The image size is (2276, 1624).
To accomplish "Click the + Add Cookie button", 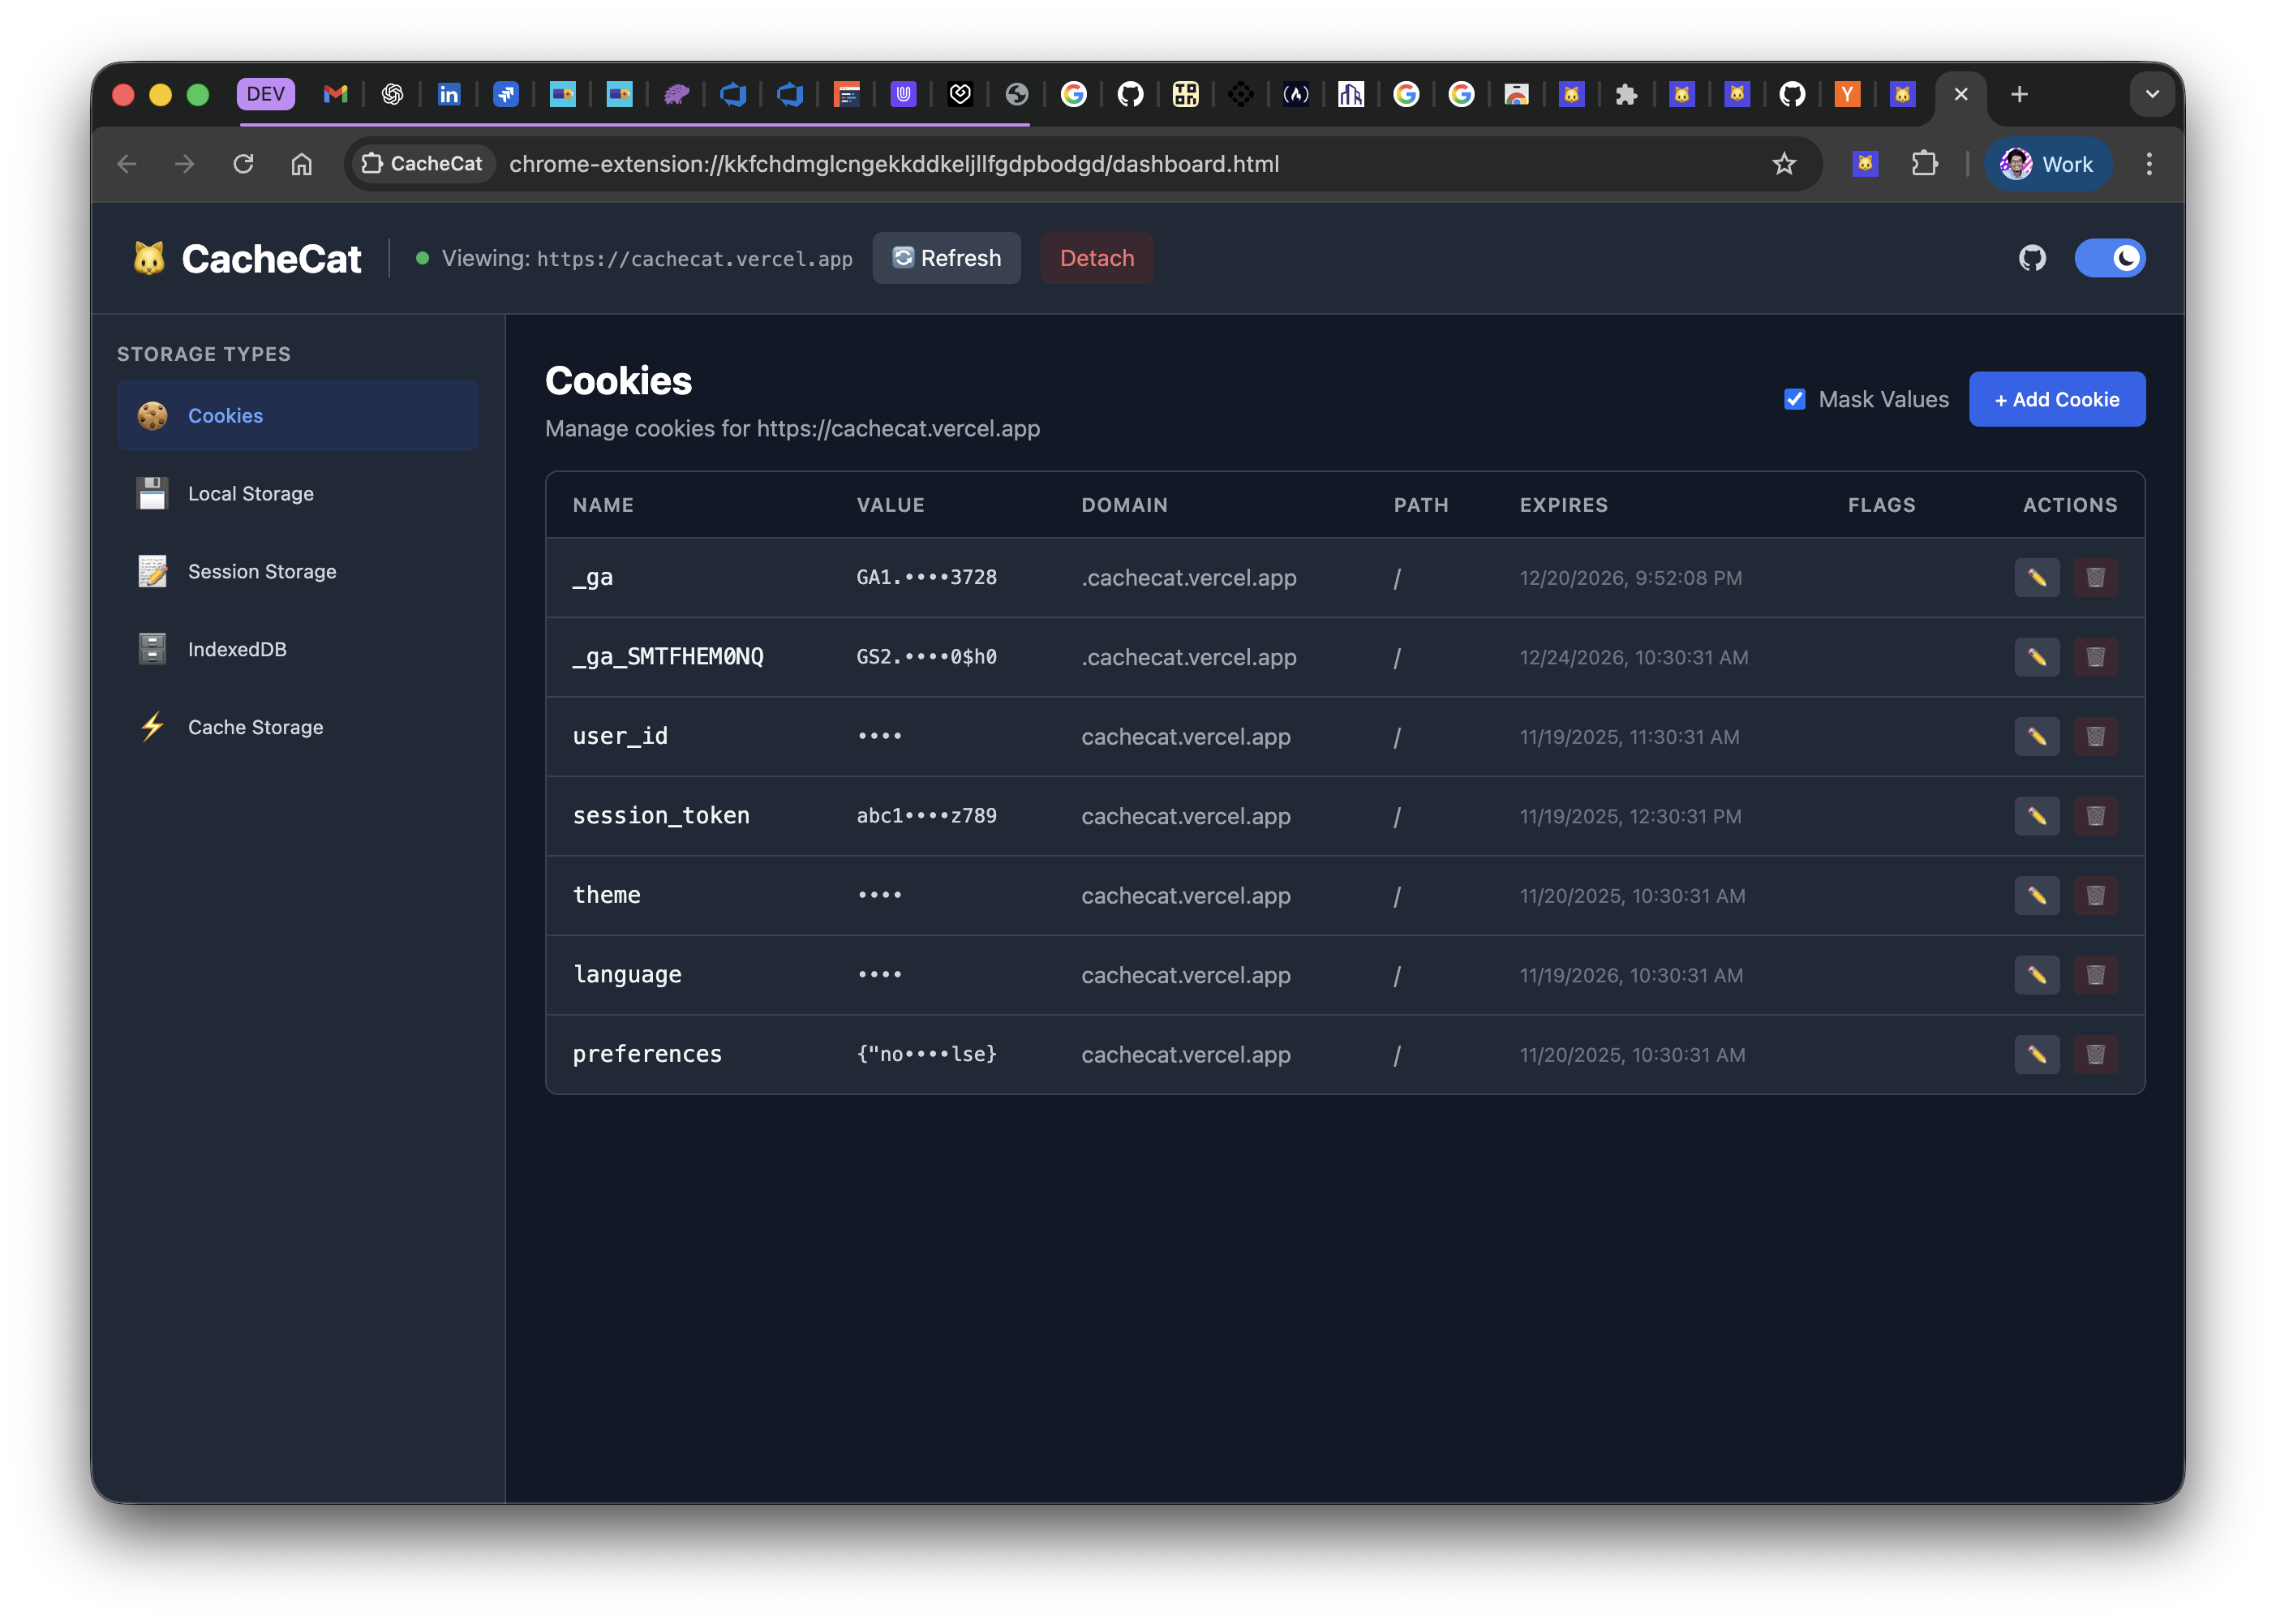I will click(2056, 399).
